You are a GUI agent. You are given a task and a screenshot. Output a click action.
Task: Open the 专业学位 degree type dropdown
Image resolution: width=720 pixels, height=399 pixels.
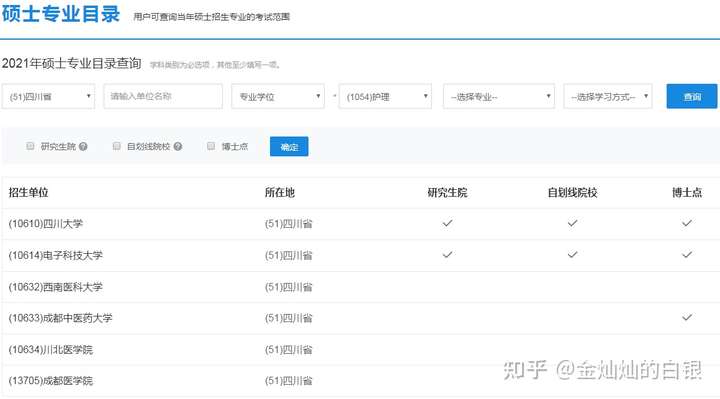click(x=278, y=96)
